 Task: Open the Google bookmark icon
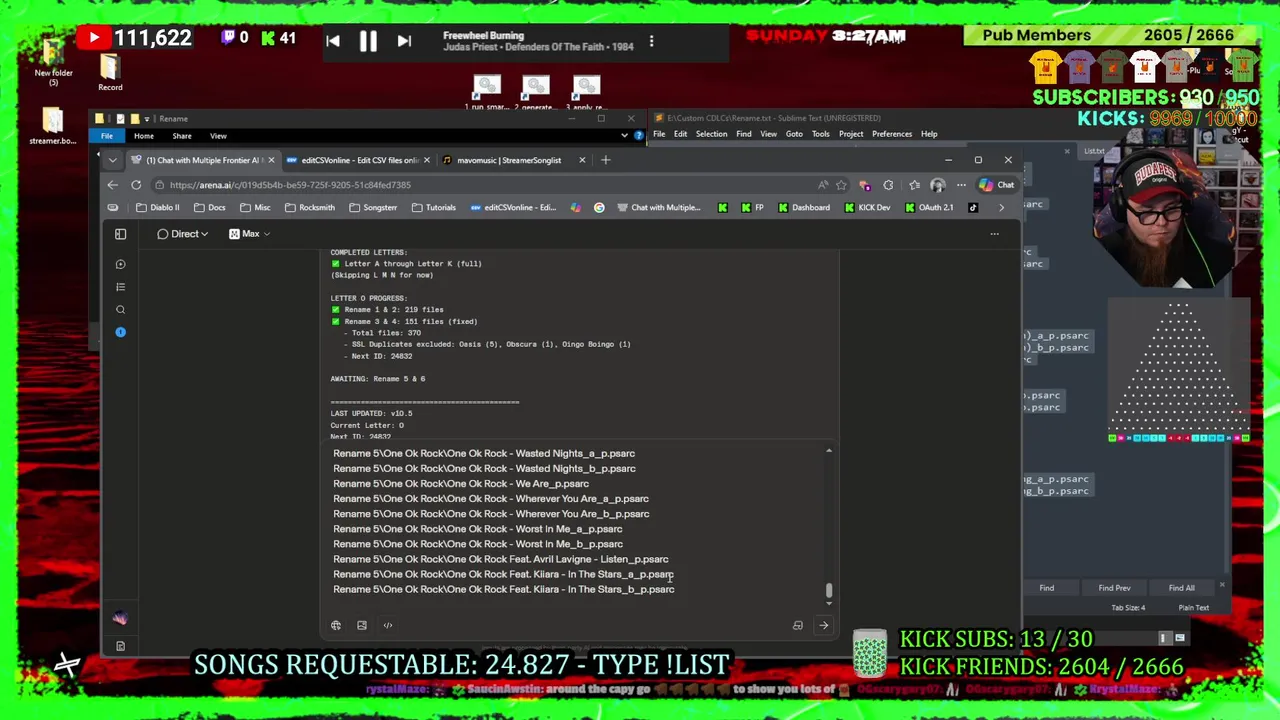(599, 208)
